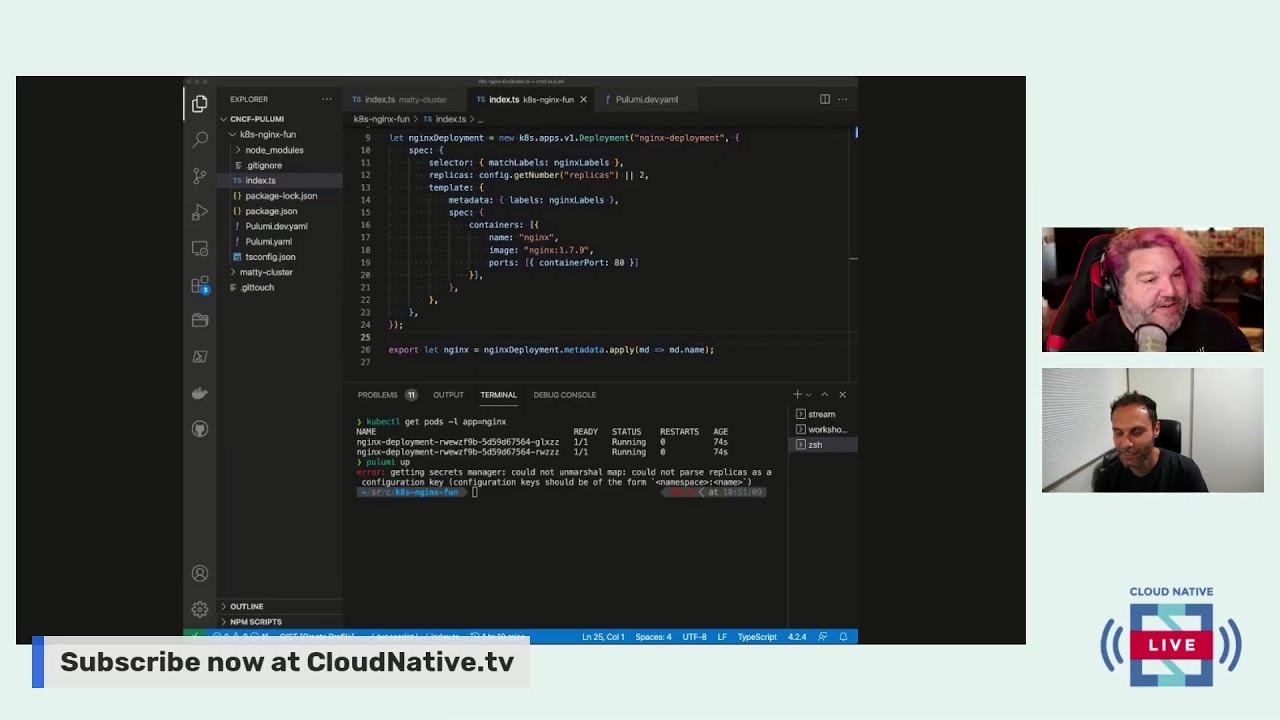
Task: Open the Extensions view with badge
Action: click(x=200, y=285)
